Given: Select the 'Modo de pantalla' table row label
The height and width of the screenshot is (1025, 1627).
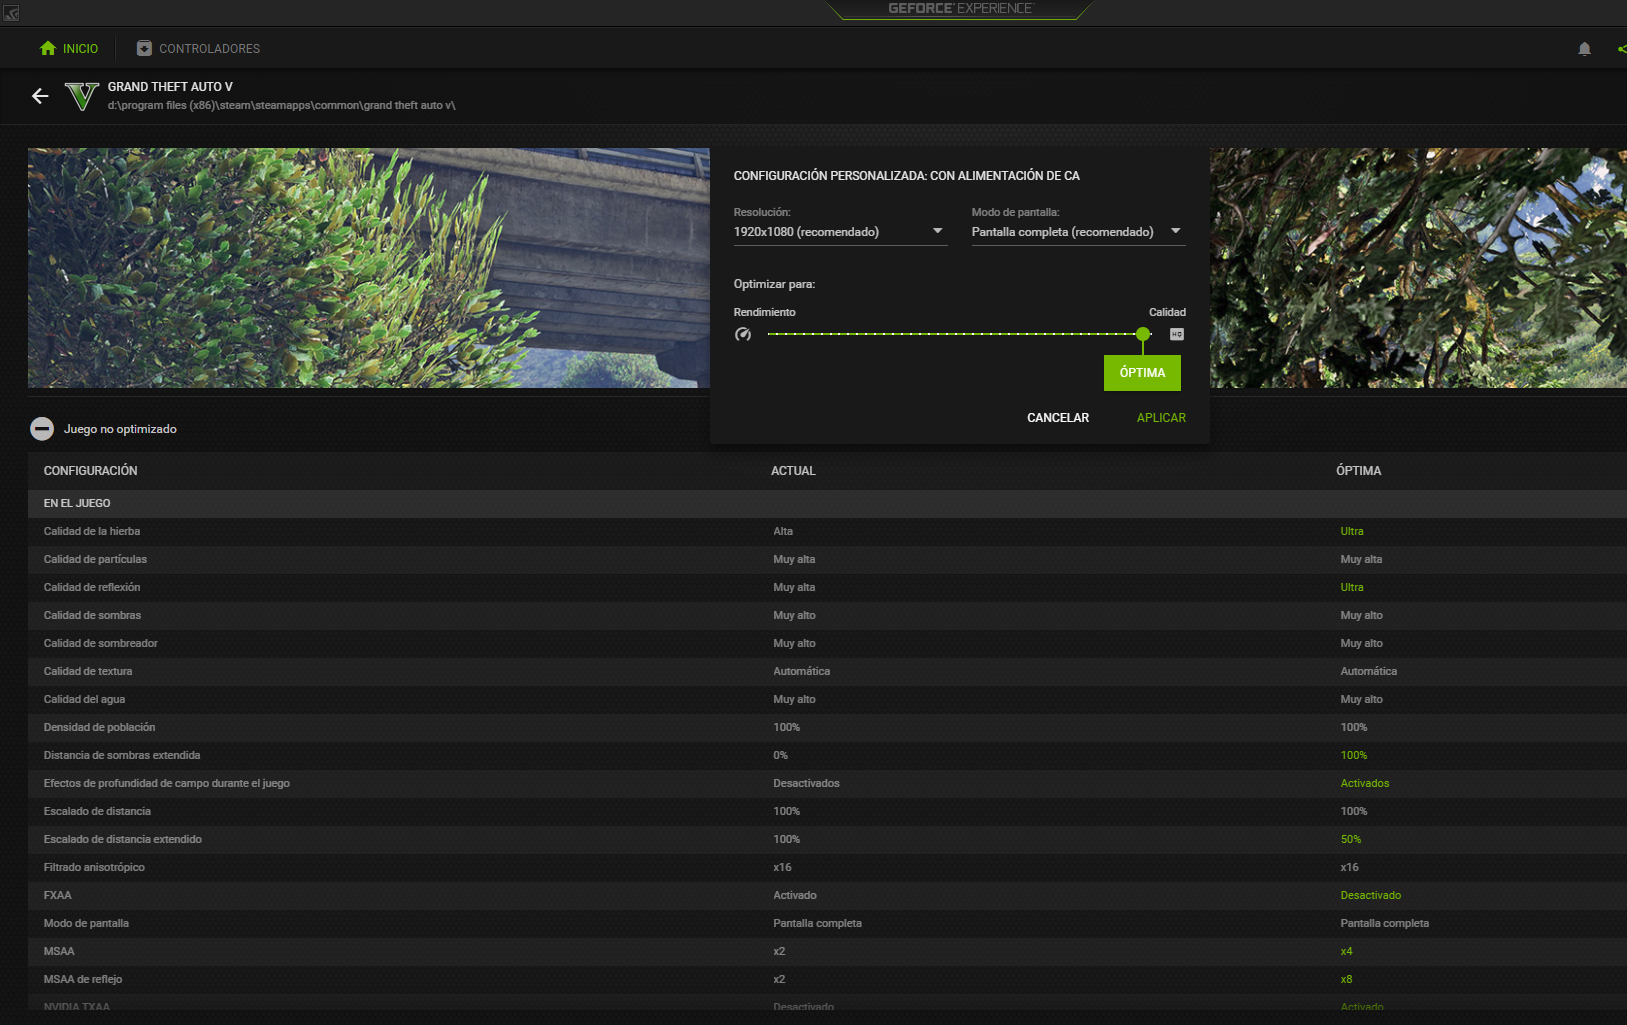Looking at the screenshot, I should [86, 923].
